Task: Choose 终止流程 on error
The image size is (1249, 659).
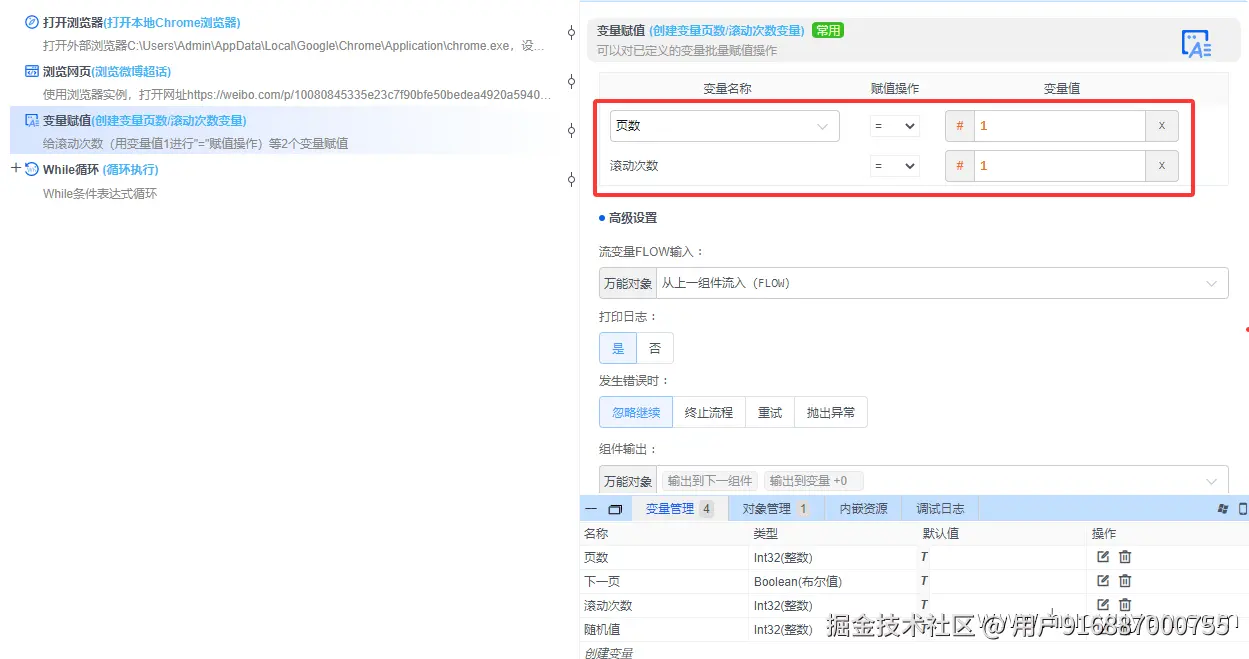Action: [709, 412]
